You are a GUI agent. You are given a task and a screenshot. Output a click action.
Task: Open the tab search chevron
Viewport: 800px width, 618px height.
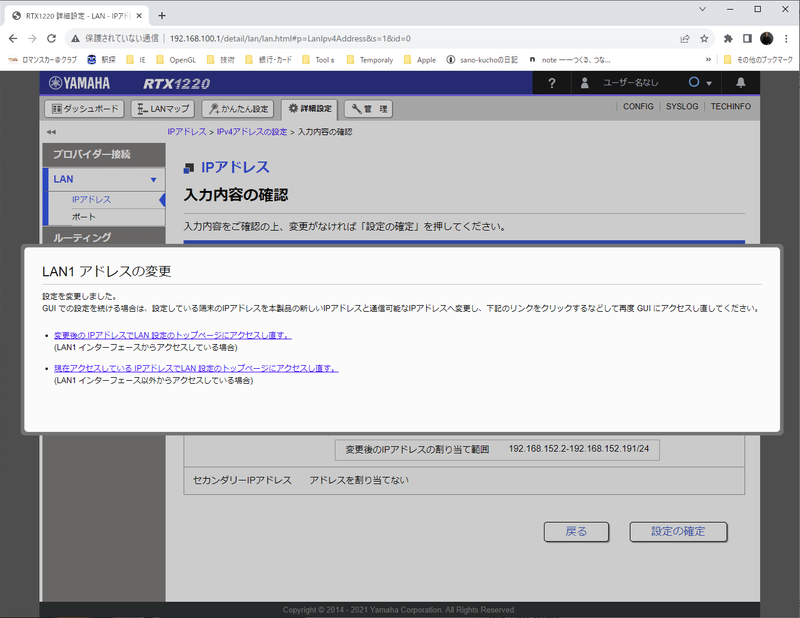click(x=703, y=9)
